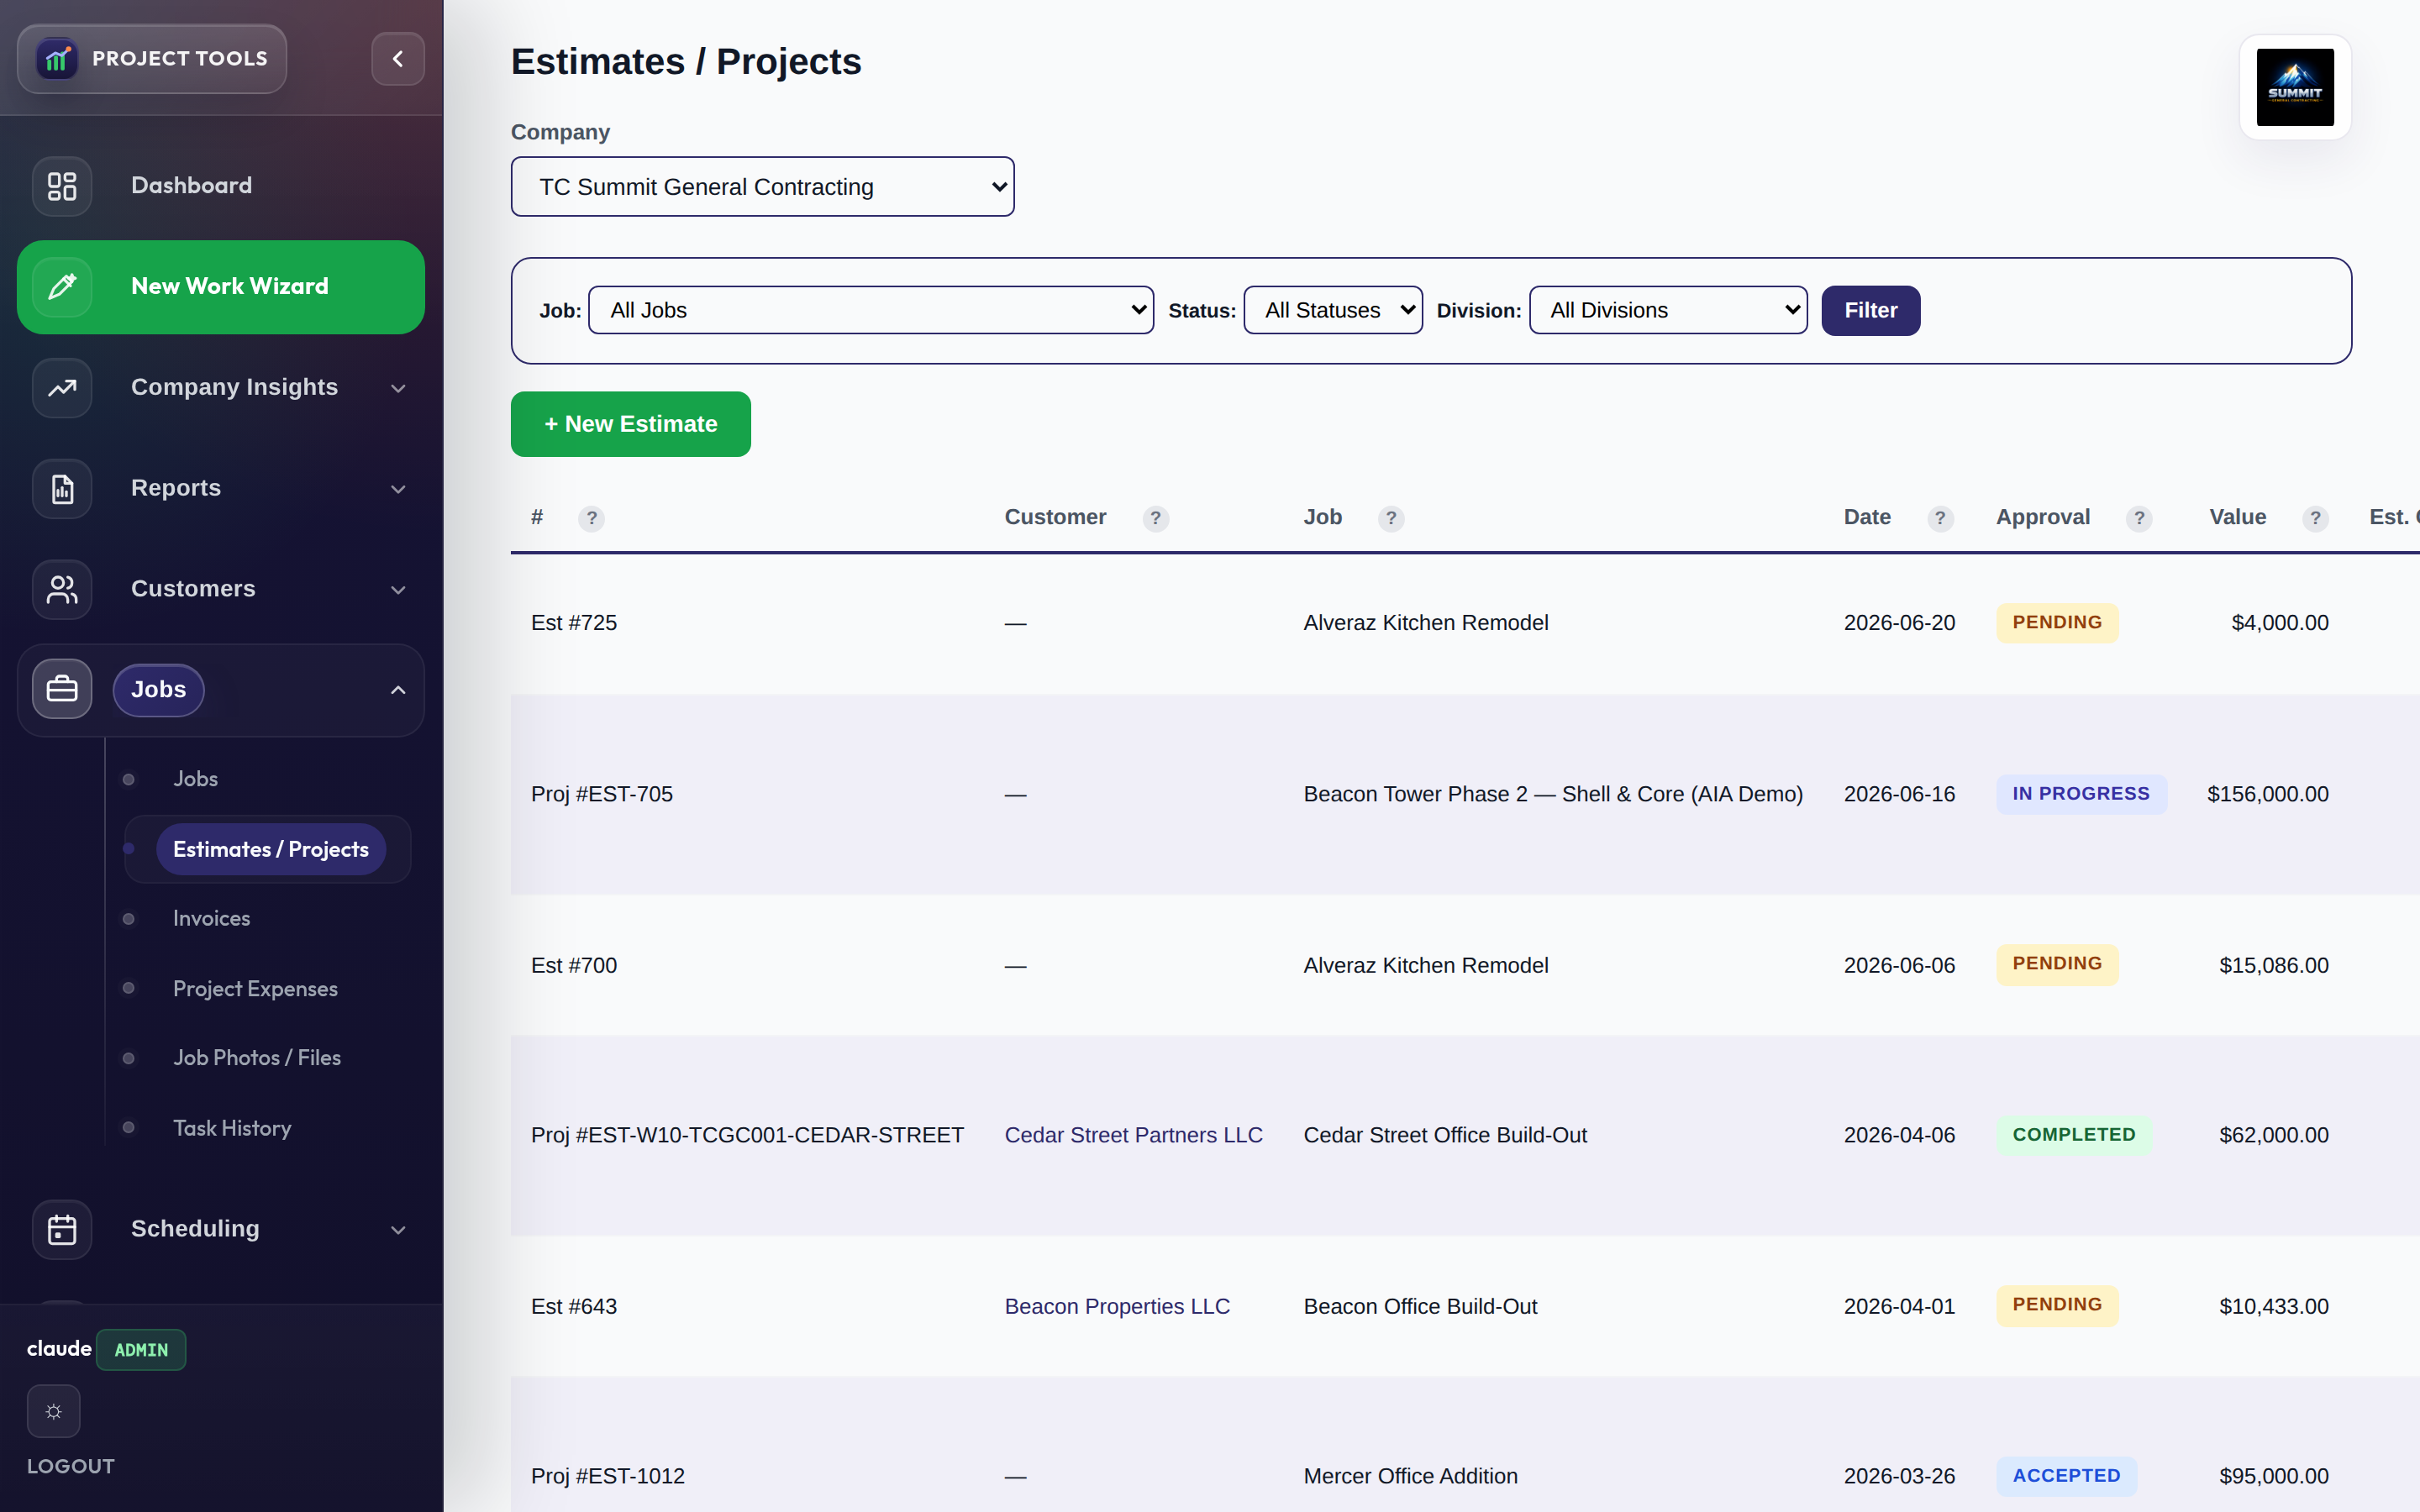Click the ADMIN badge
The width and height of the screenshot is (2420, 1512).
[x=141, y=1350]
